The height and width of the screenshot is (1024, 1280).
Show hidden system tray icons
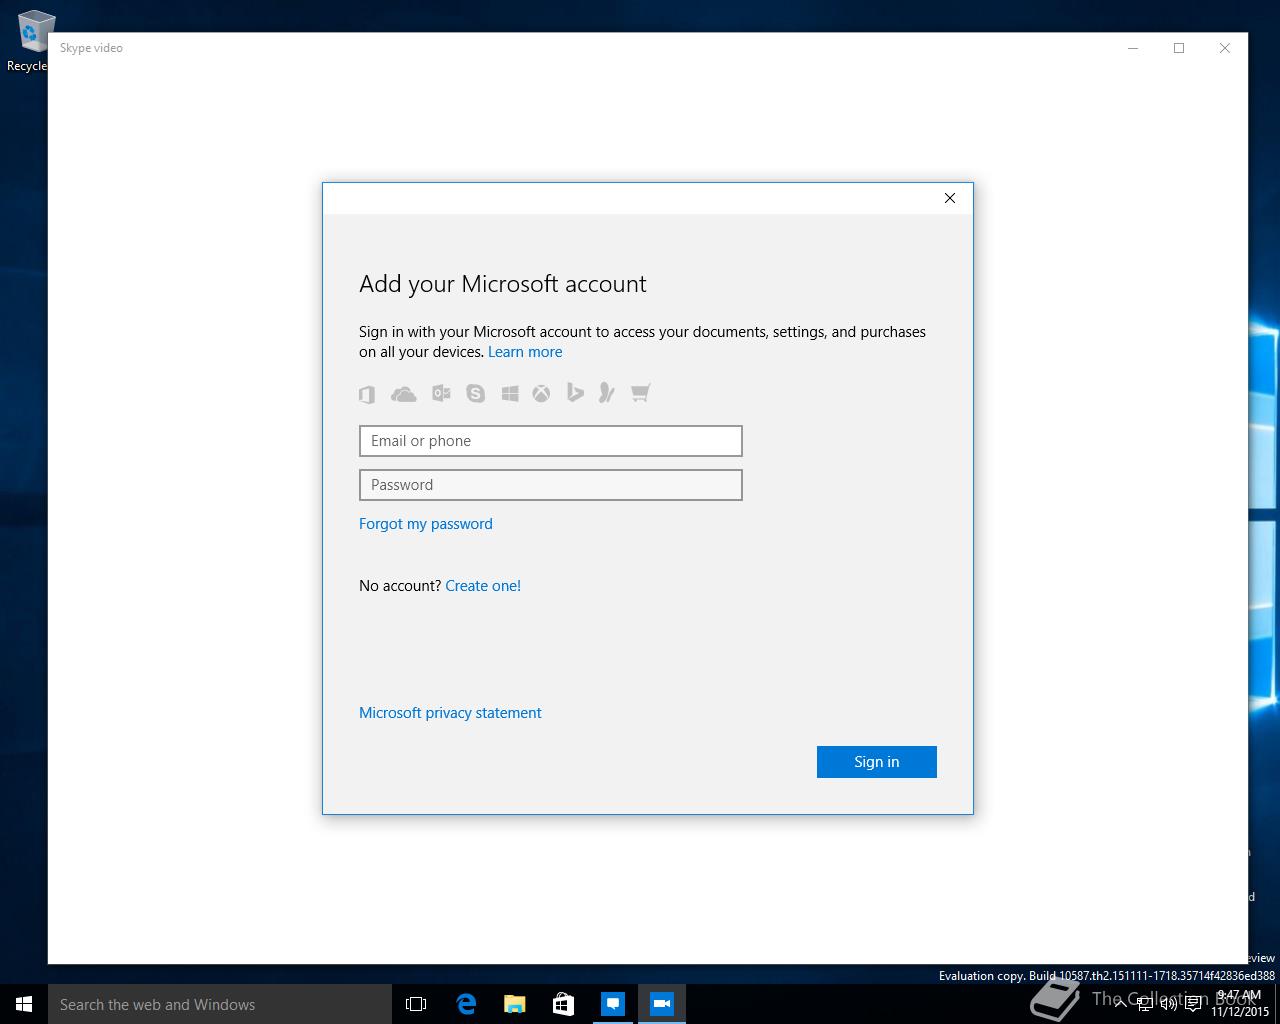coord(1120,1004)
